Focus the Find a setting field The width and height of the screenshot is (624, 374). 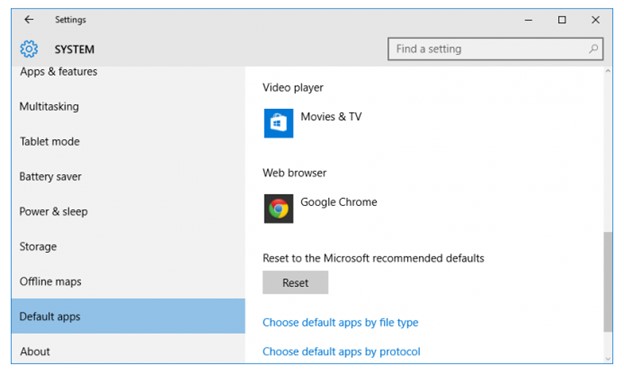tap(495, 49)
